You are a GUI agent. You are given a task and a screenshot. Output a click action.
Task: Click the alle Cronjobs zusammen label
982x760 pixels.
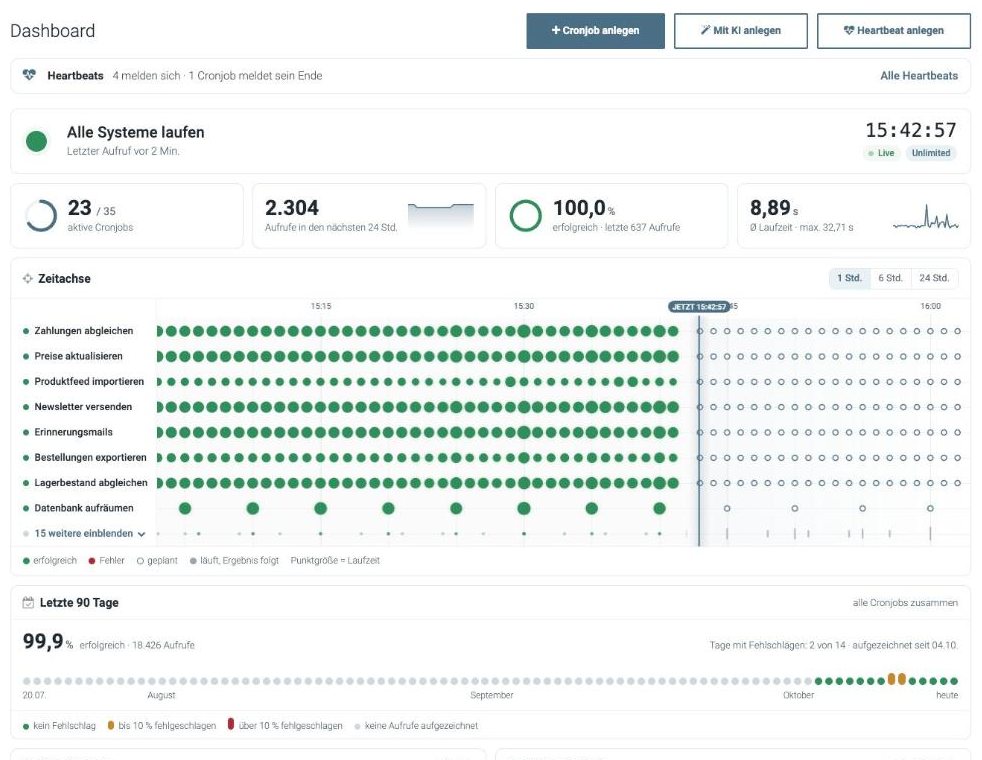tap(905, 603)
